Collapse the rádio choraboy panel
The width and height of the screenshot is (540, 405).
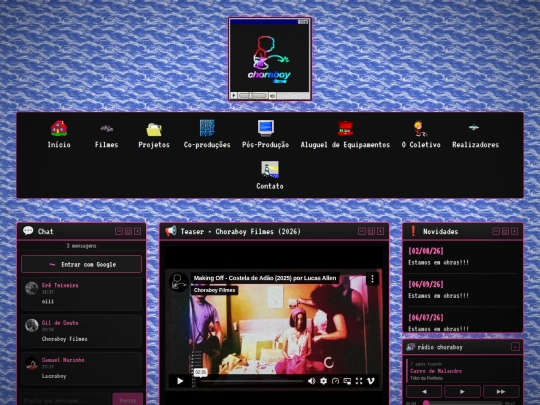(x=515, y=347)
